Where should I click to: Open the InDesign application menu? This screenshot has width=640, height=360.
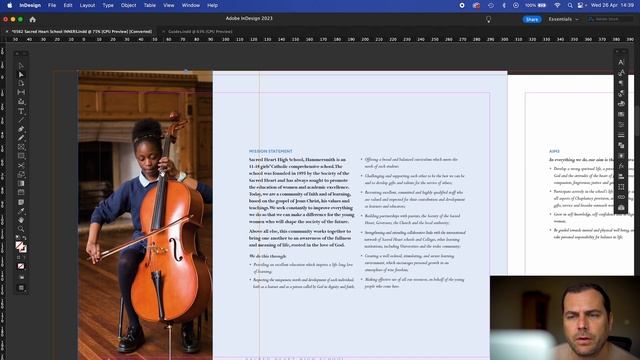point(30,5)
